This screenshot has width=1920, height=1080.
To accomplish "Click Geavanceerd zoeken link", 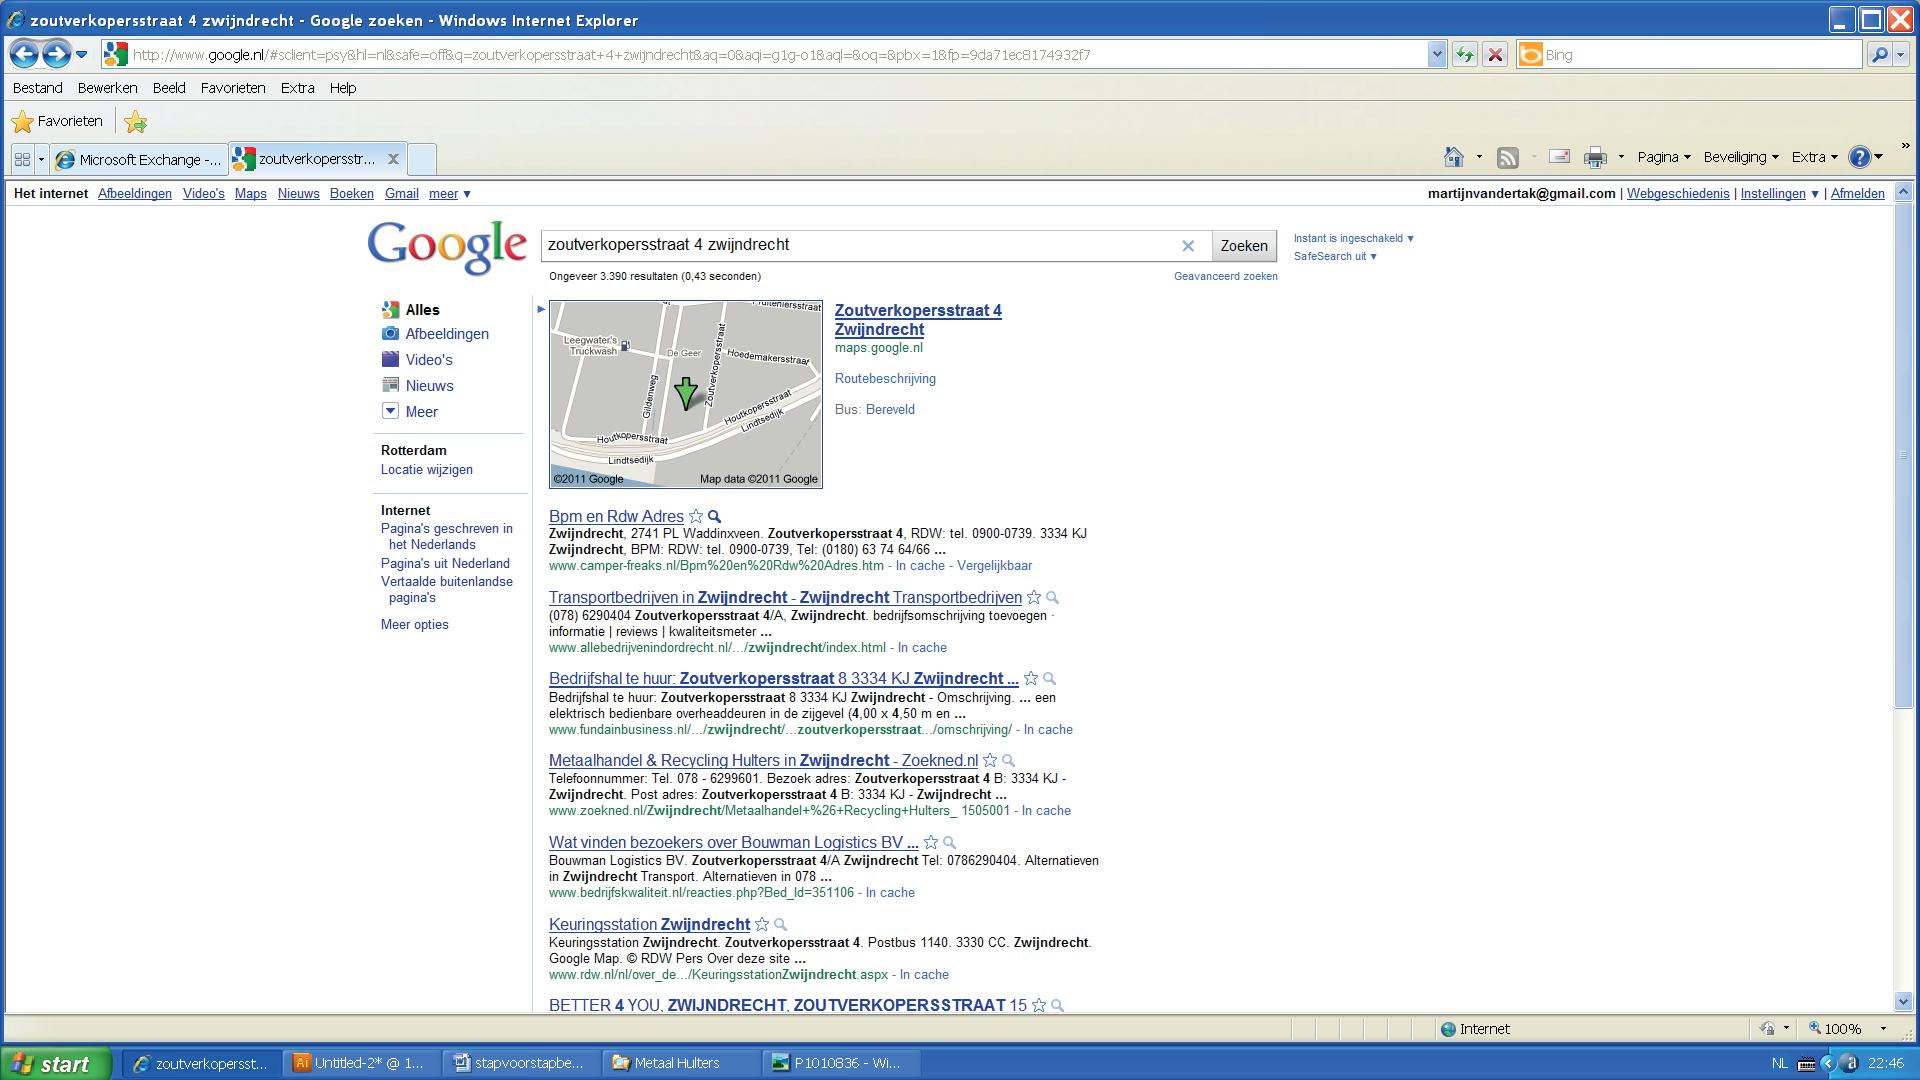I will 1226,276.
